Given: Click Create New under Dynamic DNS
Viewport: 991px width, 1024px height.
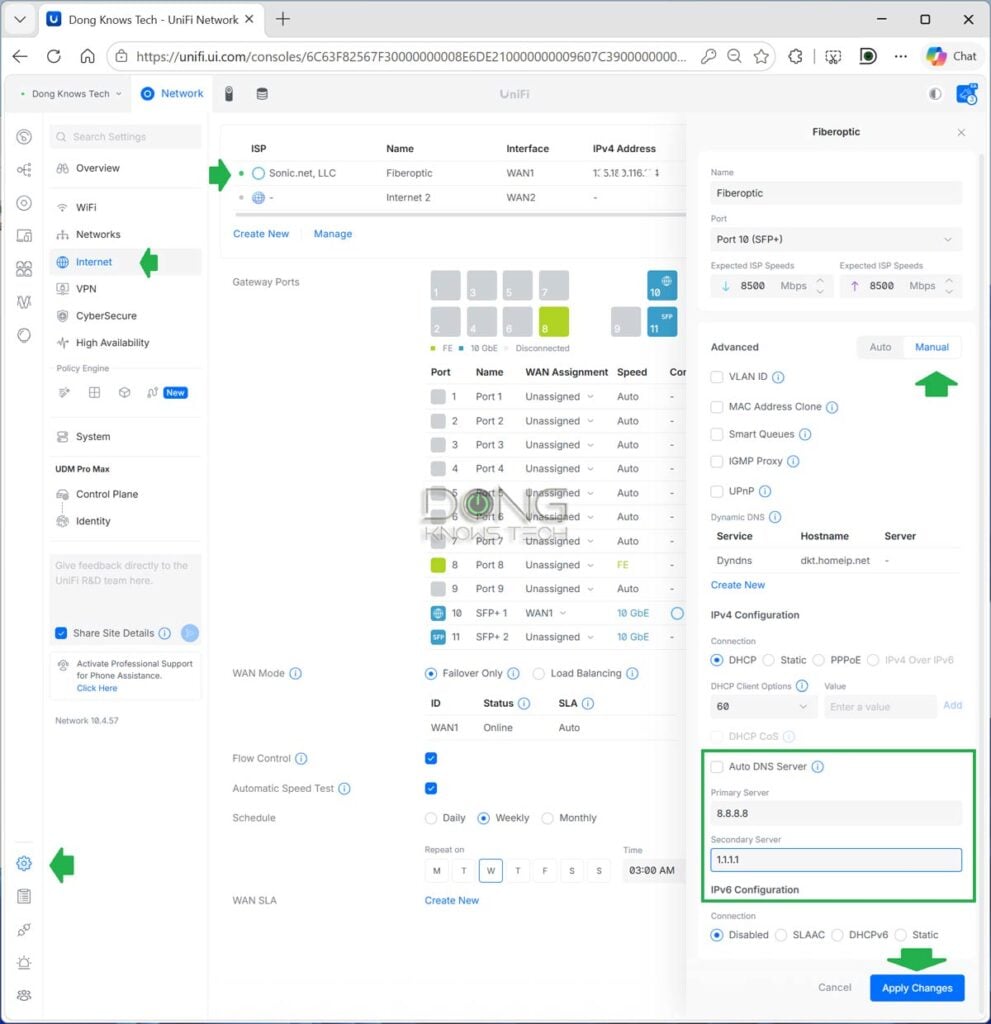Looking at the screenshot, I should [738, 585].
